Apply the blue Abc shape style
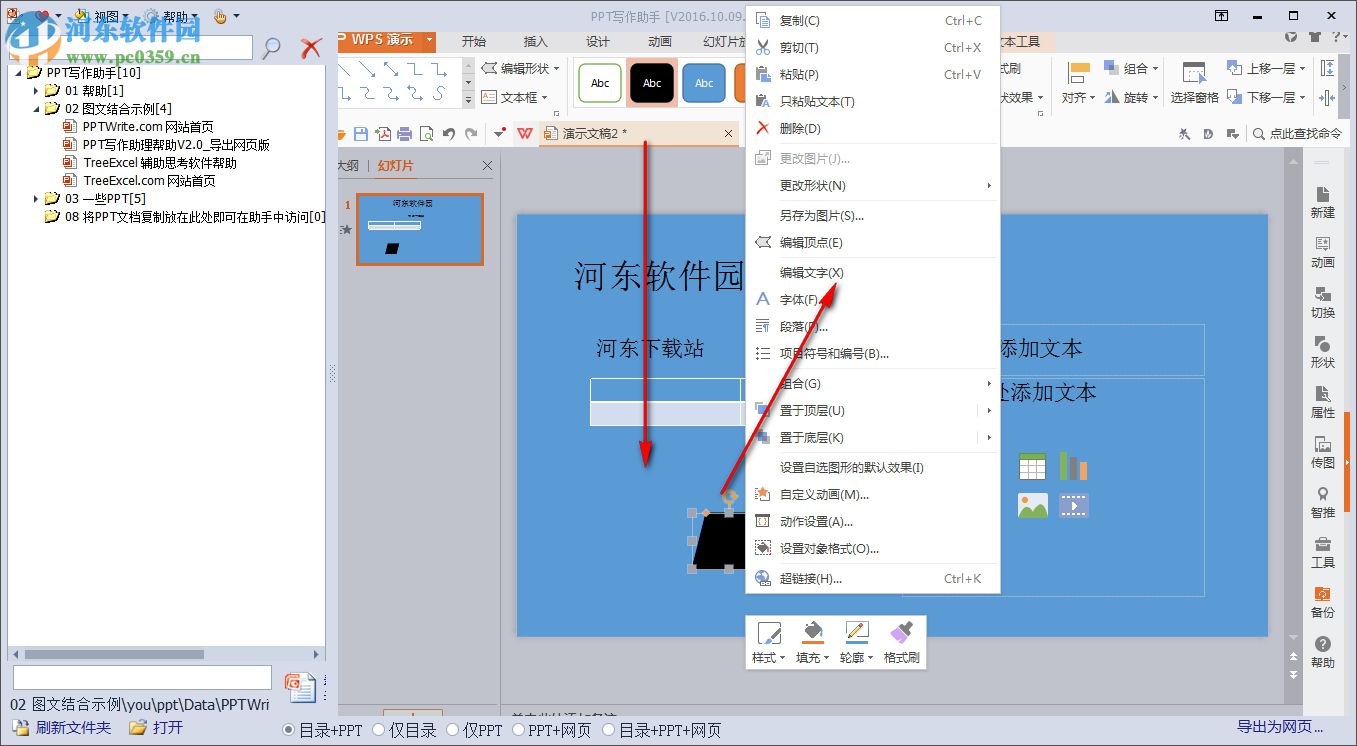 (704, 83)
